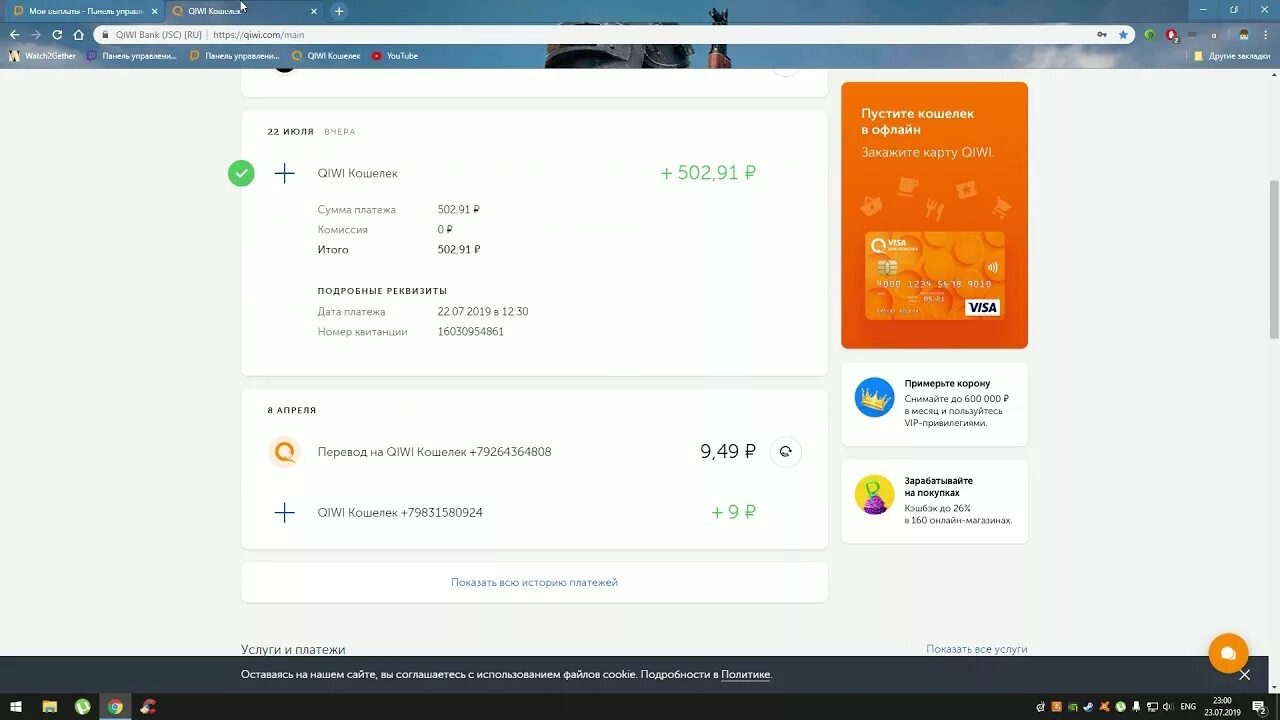Open the green browser extension icon
Image resolution: width=1280 pixels, height=720 pixels.
[x=1149, y=34]
